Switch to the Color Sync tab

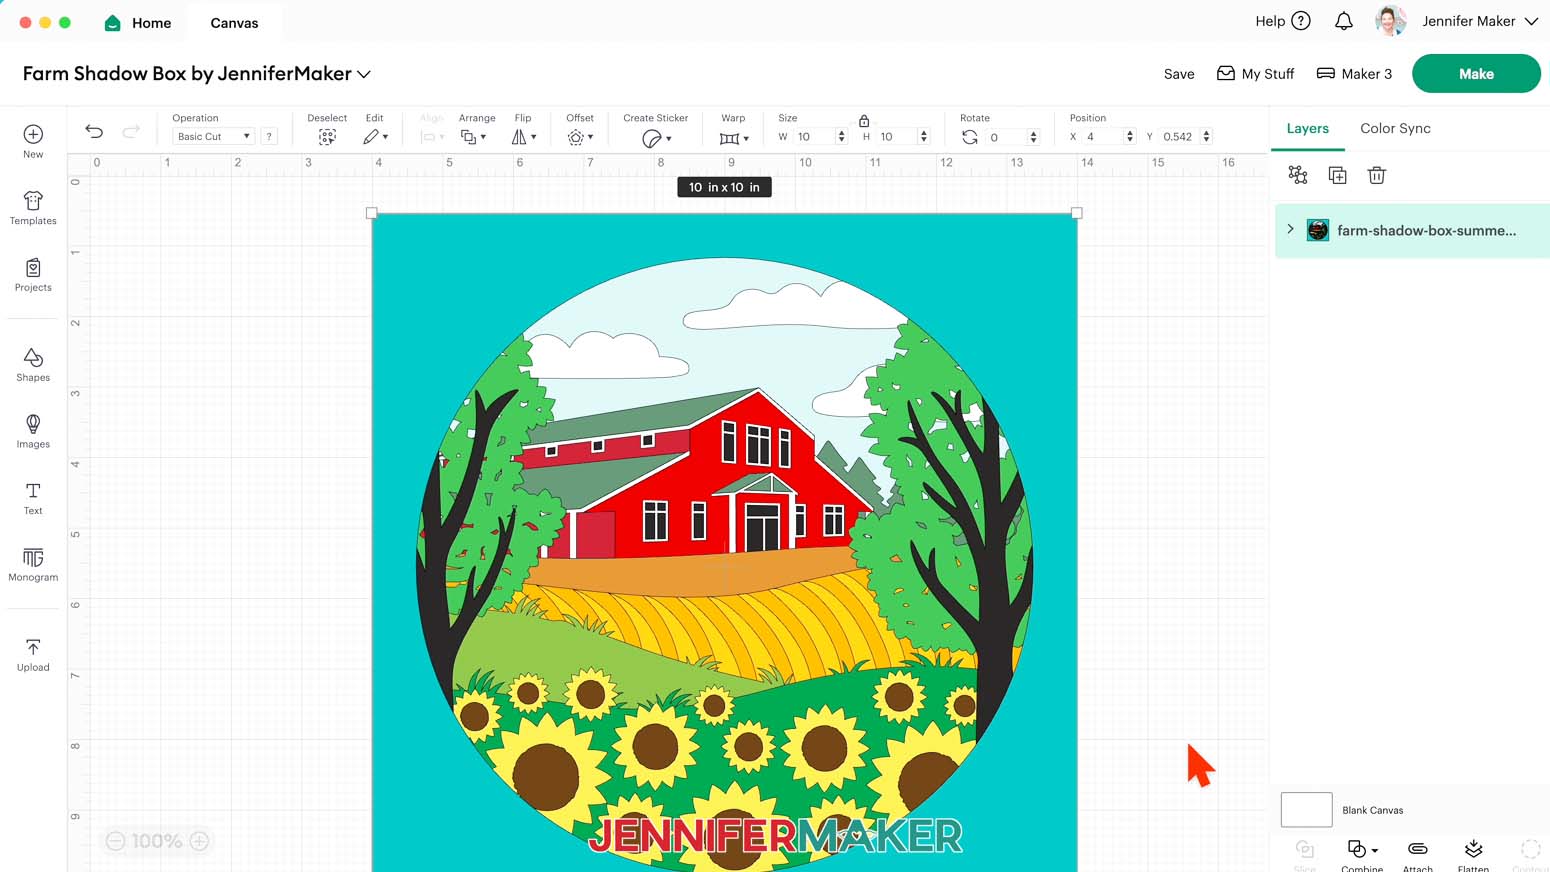point(1395,129)
